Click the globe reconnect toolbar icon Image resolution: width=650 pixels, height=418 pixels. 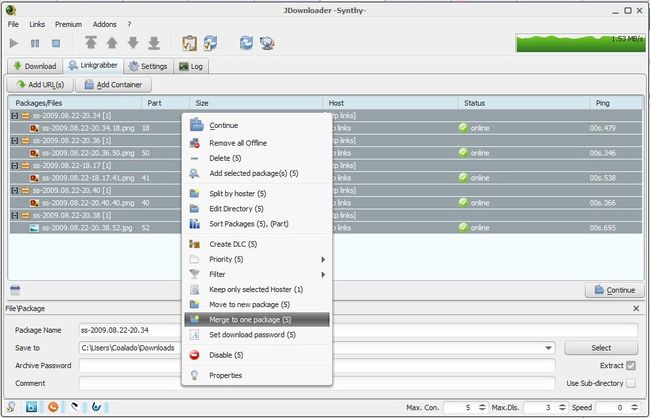point(267,43)
